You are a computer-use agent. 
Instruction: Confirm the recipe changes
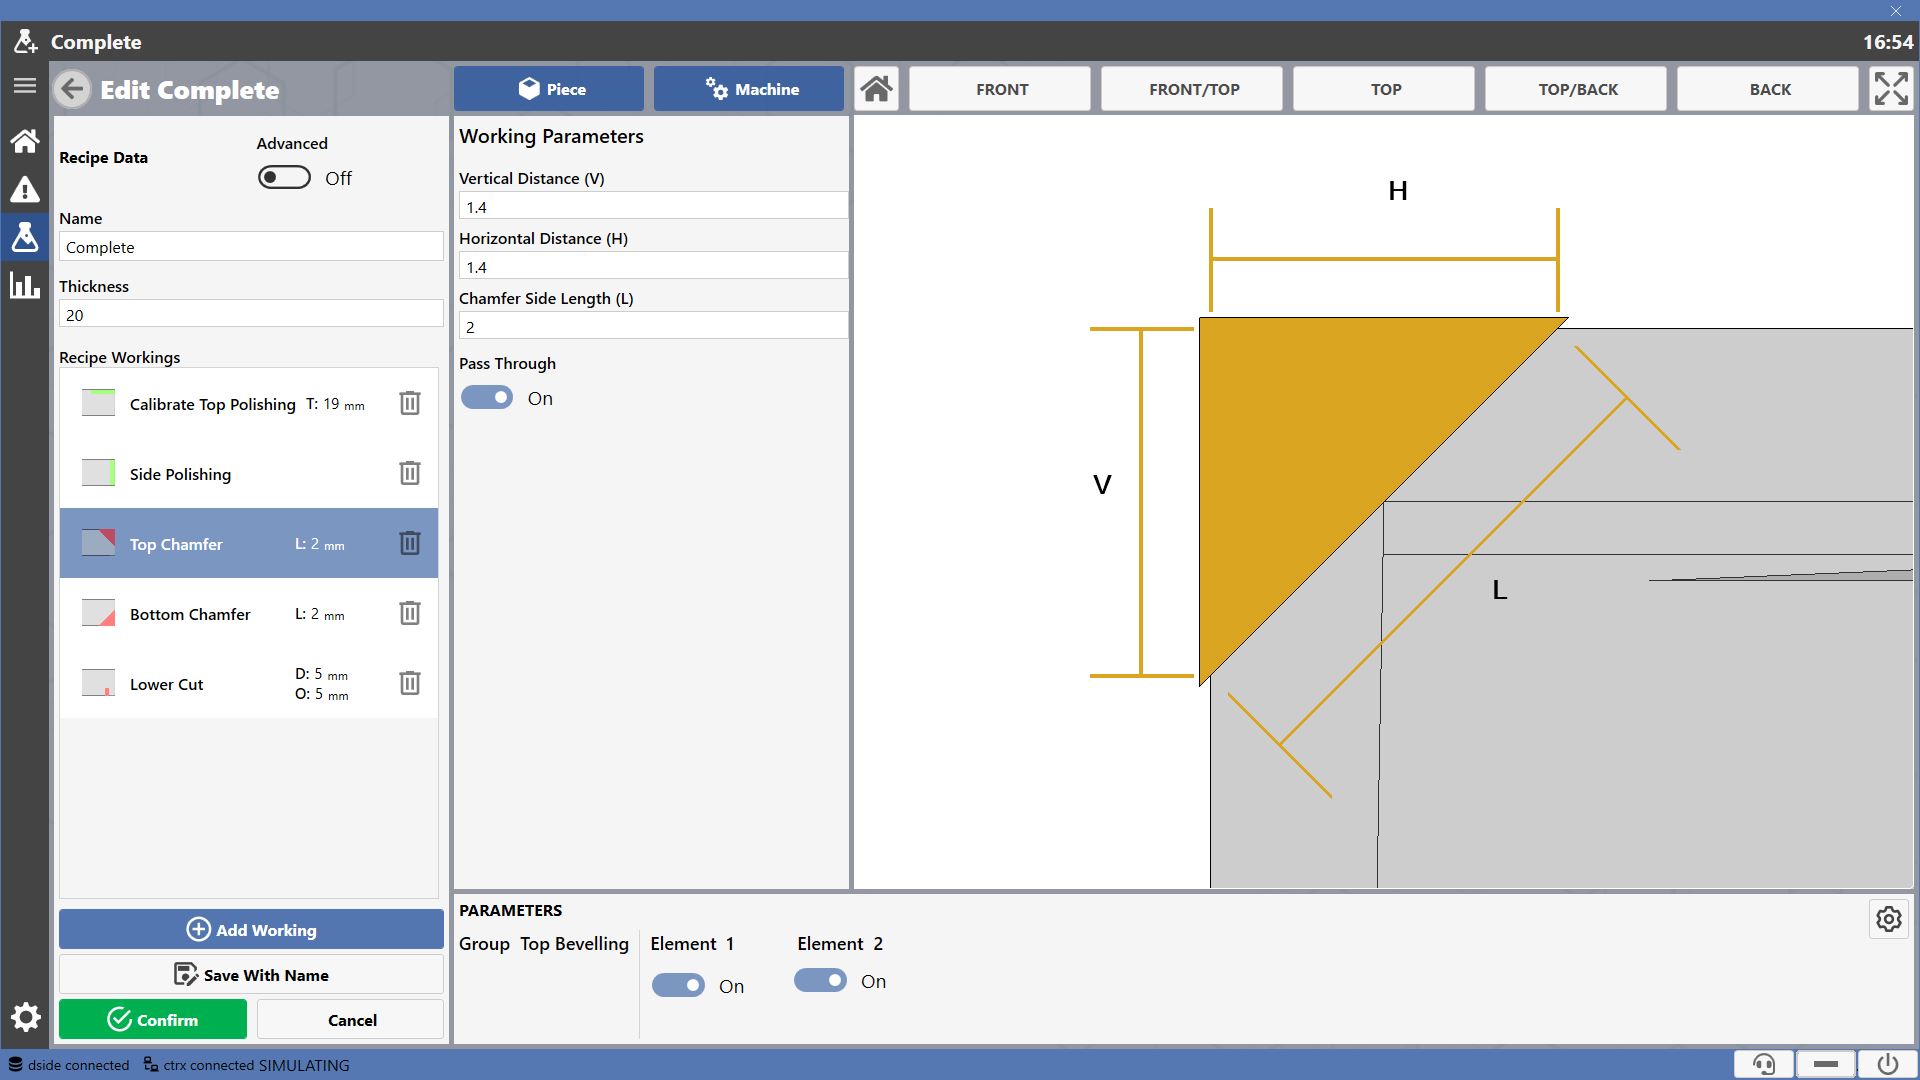click(153, 1020)
